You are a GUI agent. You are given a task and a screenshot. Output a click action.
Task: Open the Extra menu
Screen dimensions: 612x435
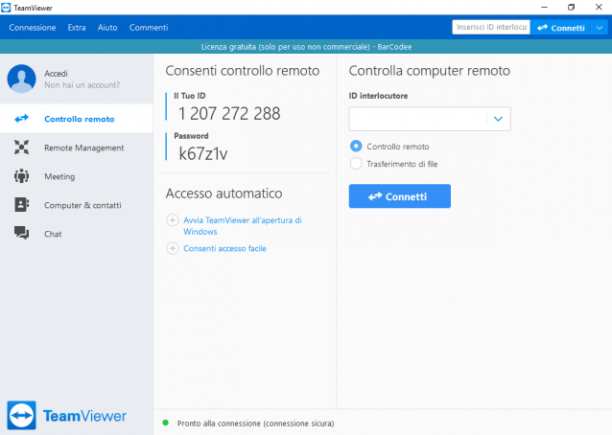coord(76,27)
